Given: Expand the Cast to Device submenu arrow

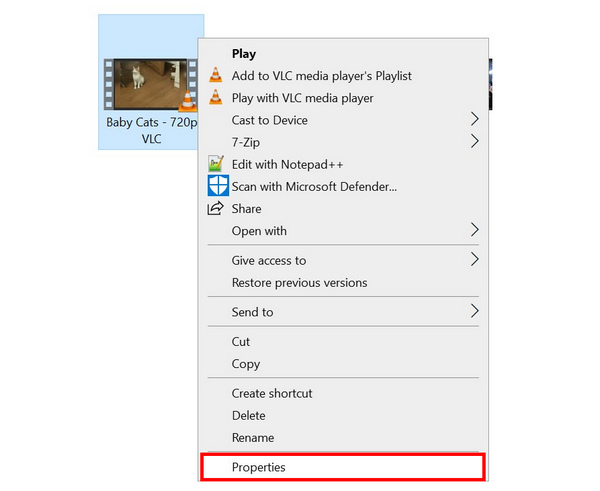Looking at the screenshot, I should [474, 119].
